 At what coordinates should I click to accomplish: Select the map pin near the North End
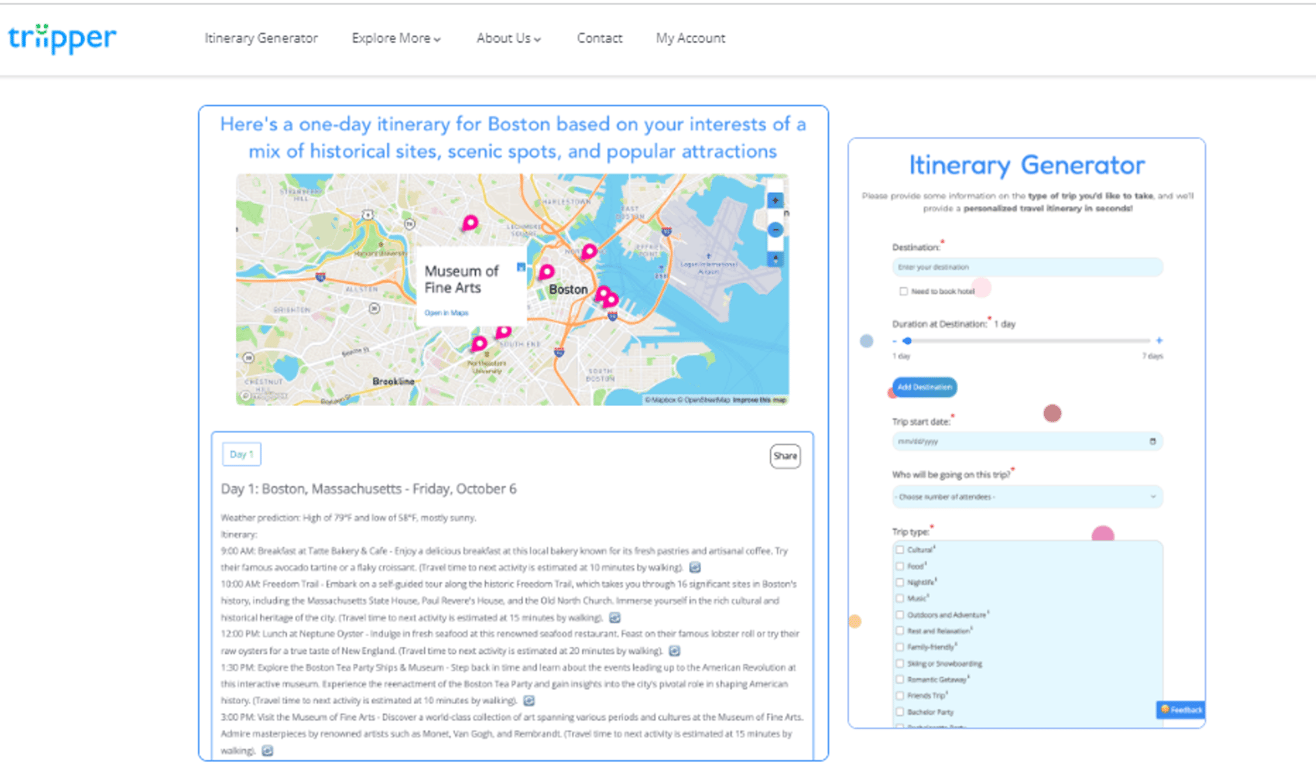589,252
